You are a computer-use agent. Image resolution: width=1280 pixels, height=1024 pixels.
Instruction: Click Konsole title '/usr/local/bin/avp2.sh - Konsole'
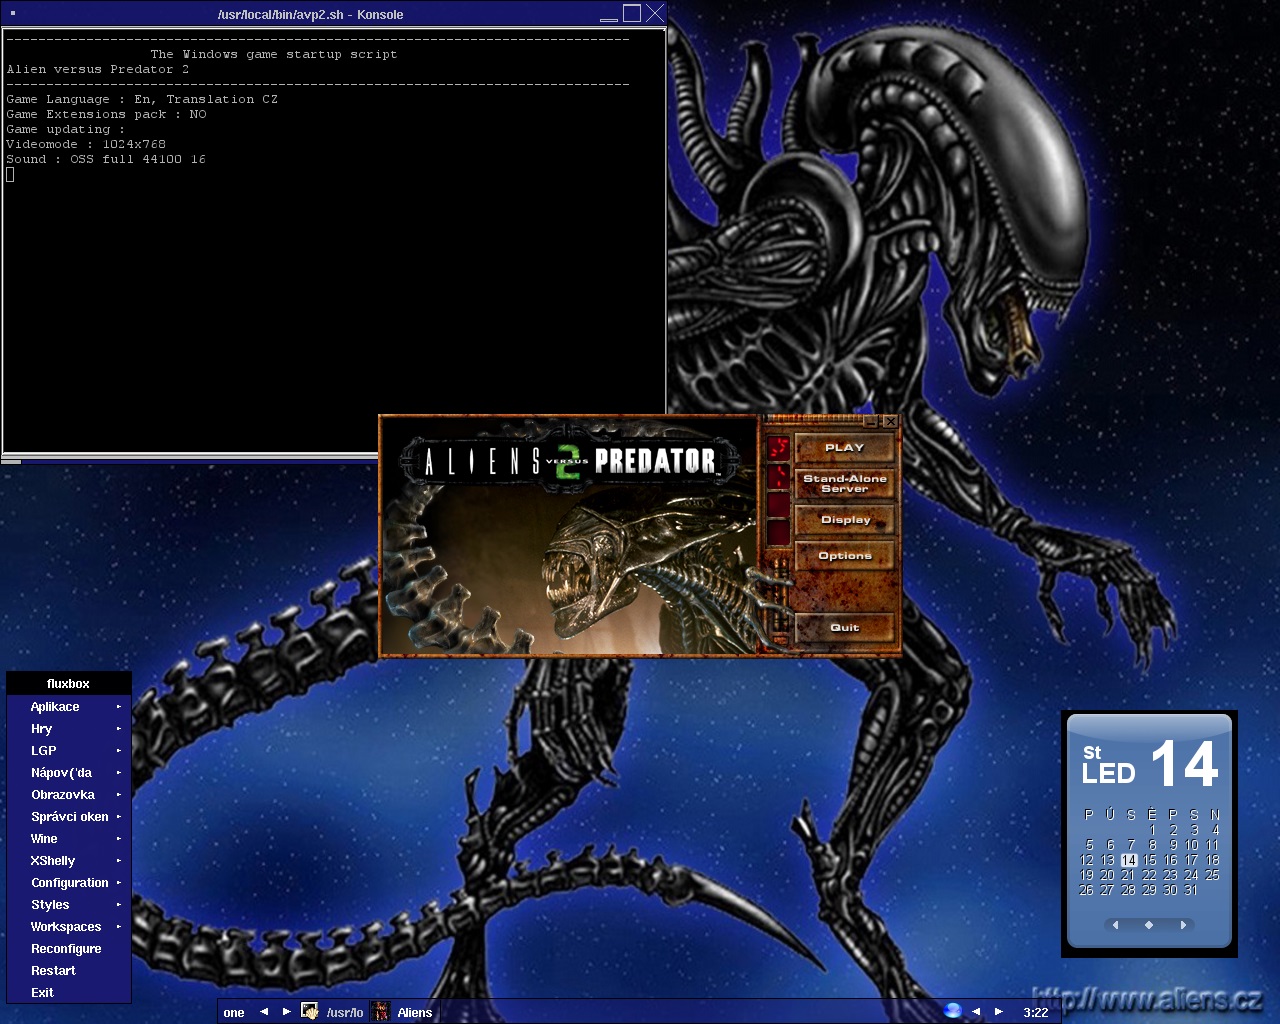[310, 14]
